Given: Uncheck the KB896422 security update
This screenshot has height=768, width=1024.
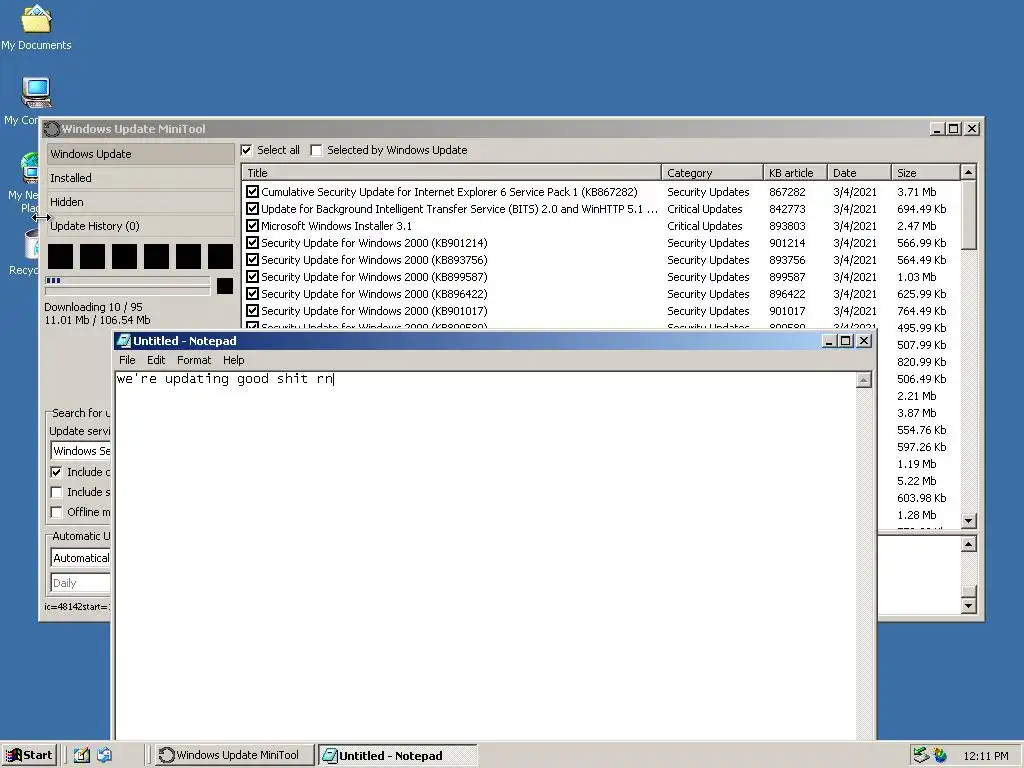Looking at the screenshot, I should [x=252, y=294].
